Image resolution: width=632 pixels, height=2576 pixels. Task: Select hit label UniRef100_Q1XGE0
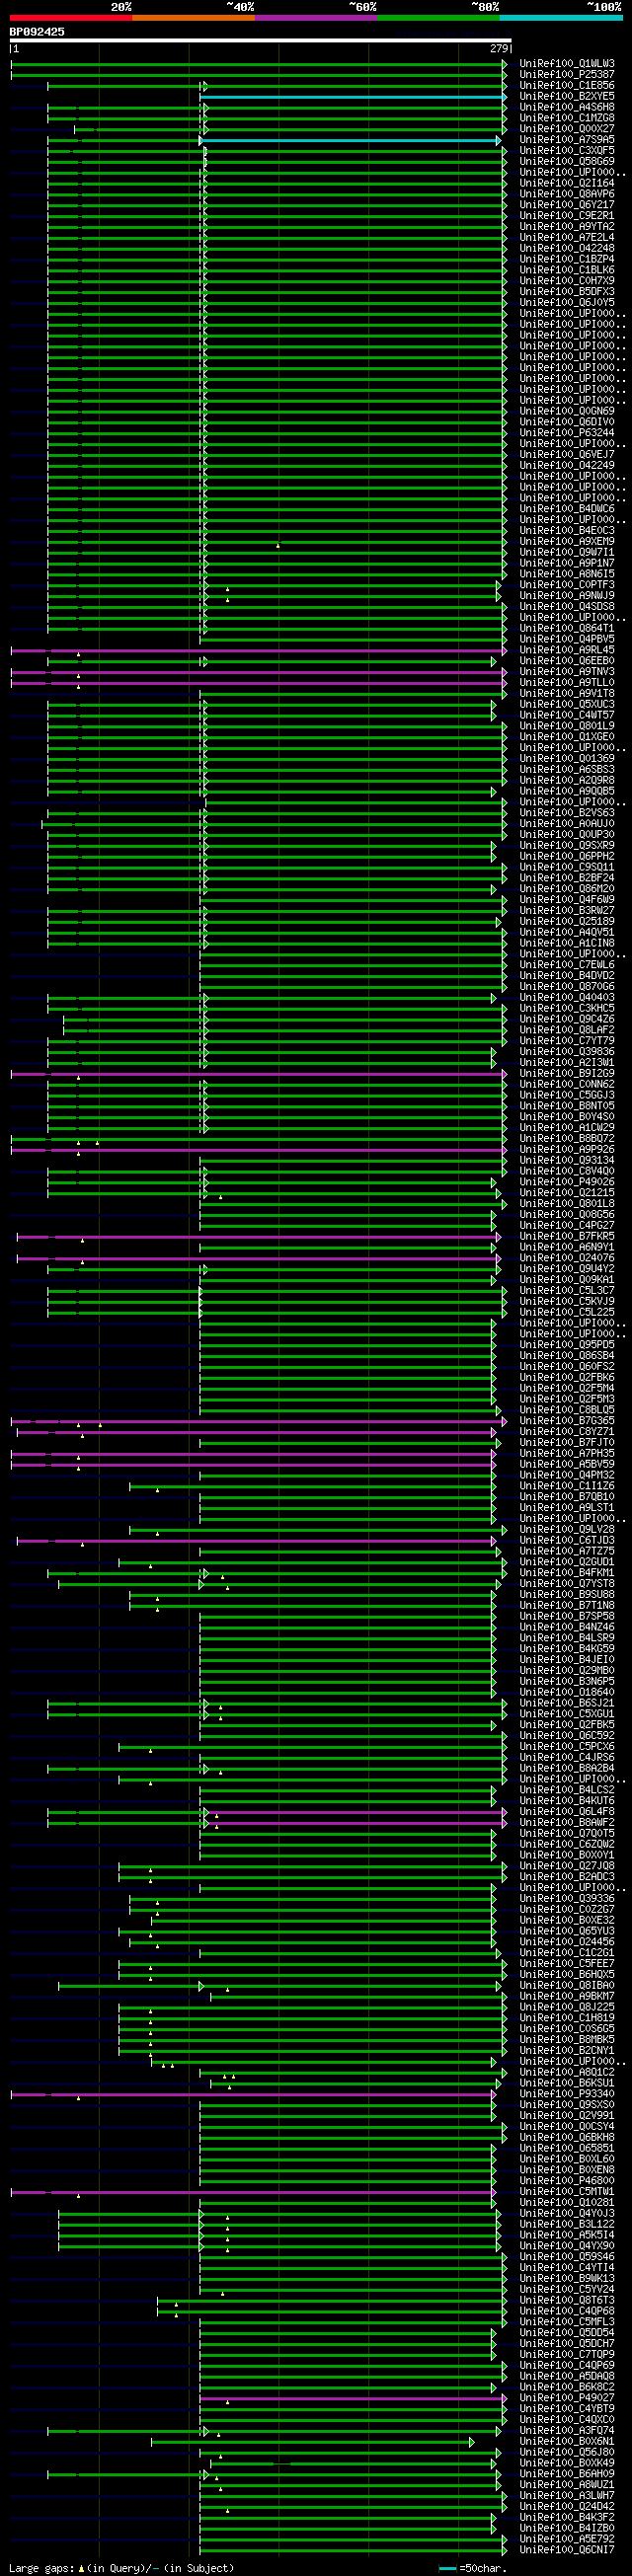pos(567,737)
